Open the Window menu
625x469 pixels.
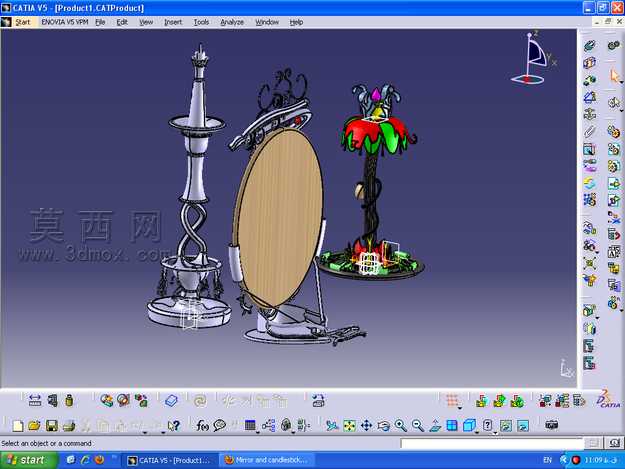pos(267,22)
